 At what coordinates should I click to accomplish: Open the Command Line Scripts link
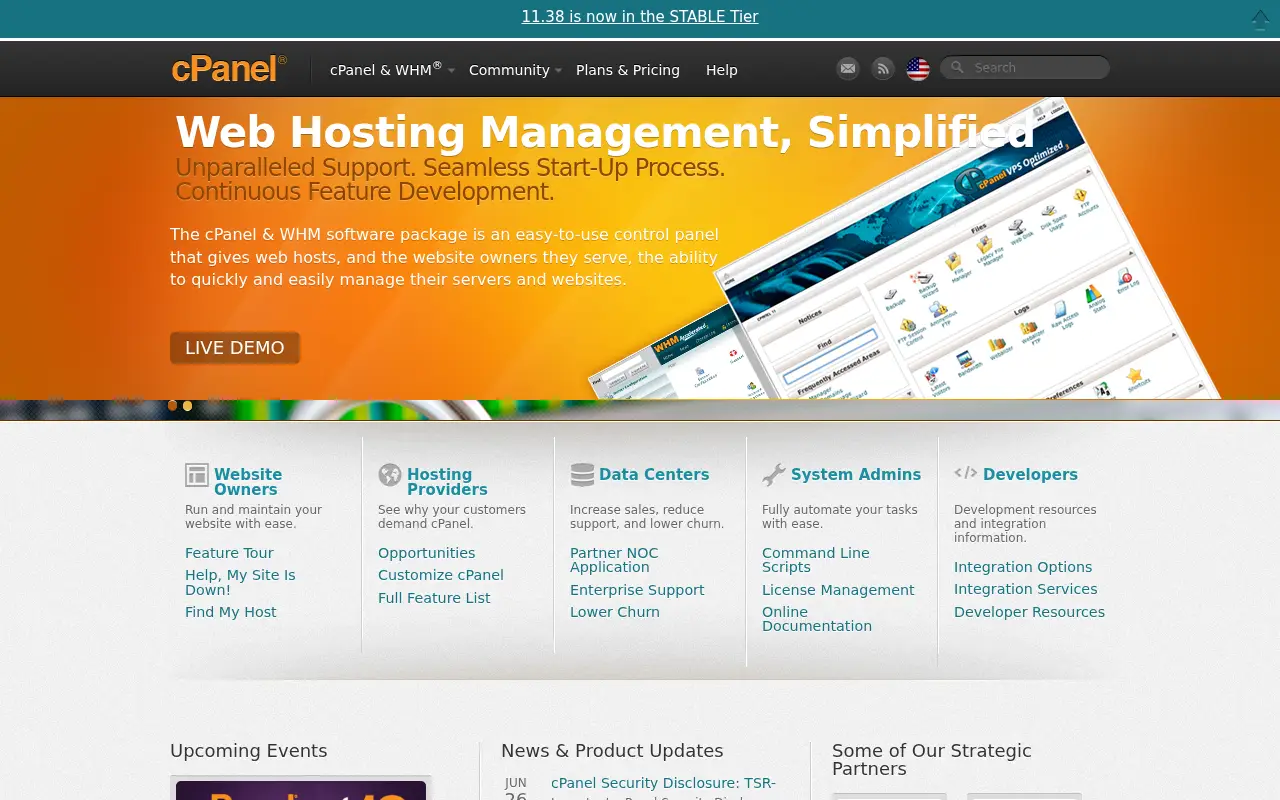[x=816, y=560]
